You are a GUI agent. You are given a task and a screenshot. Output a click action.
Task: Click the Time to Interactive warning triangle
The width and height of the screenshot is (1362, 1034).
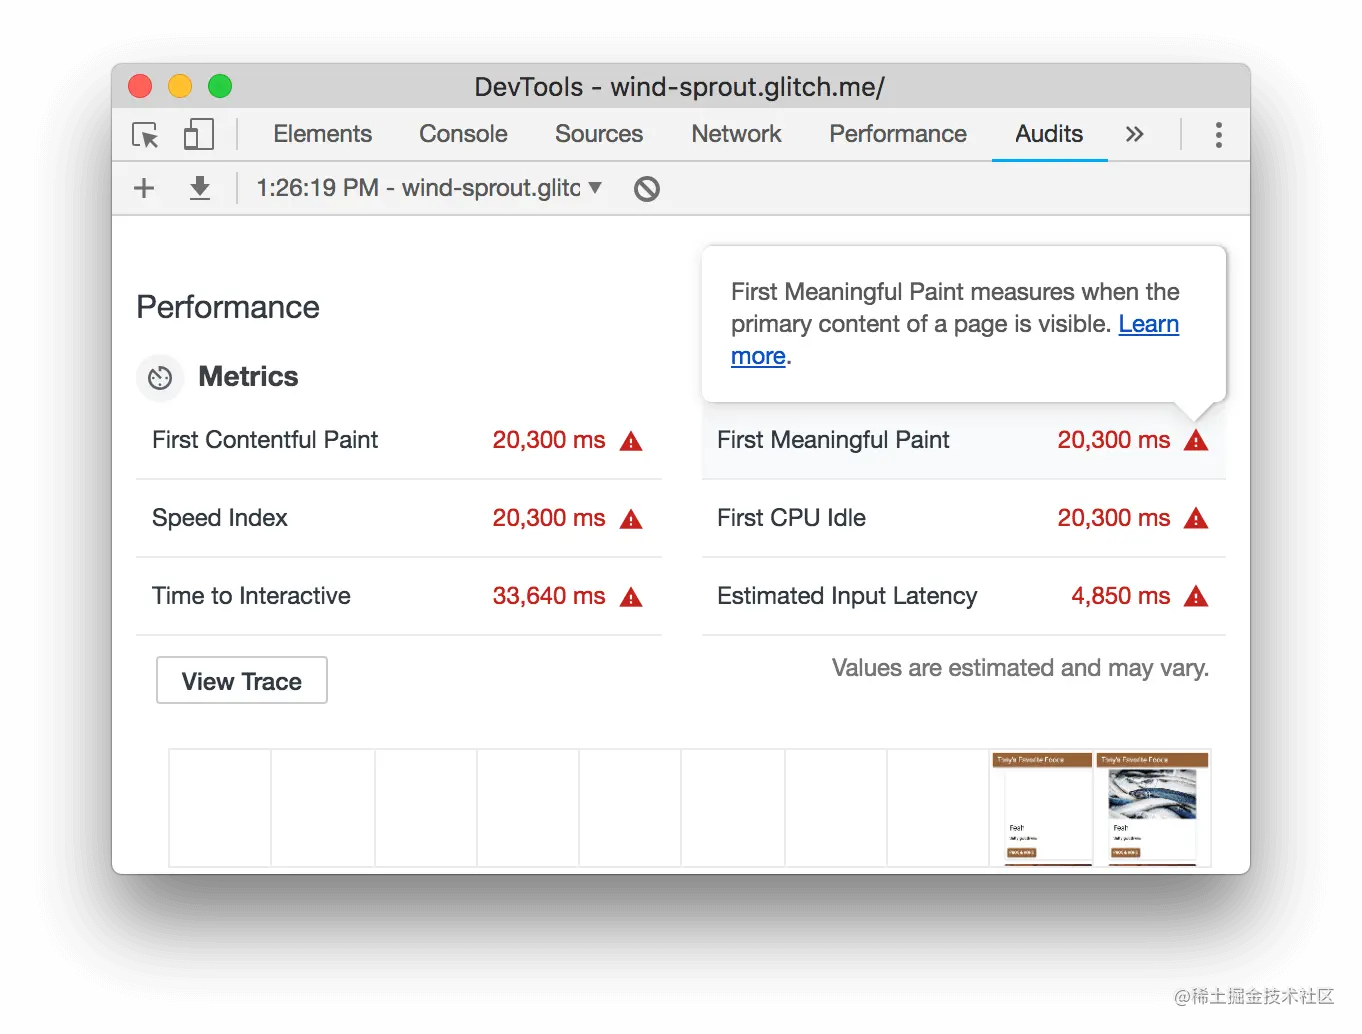pos(631,597)
